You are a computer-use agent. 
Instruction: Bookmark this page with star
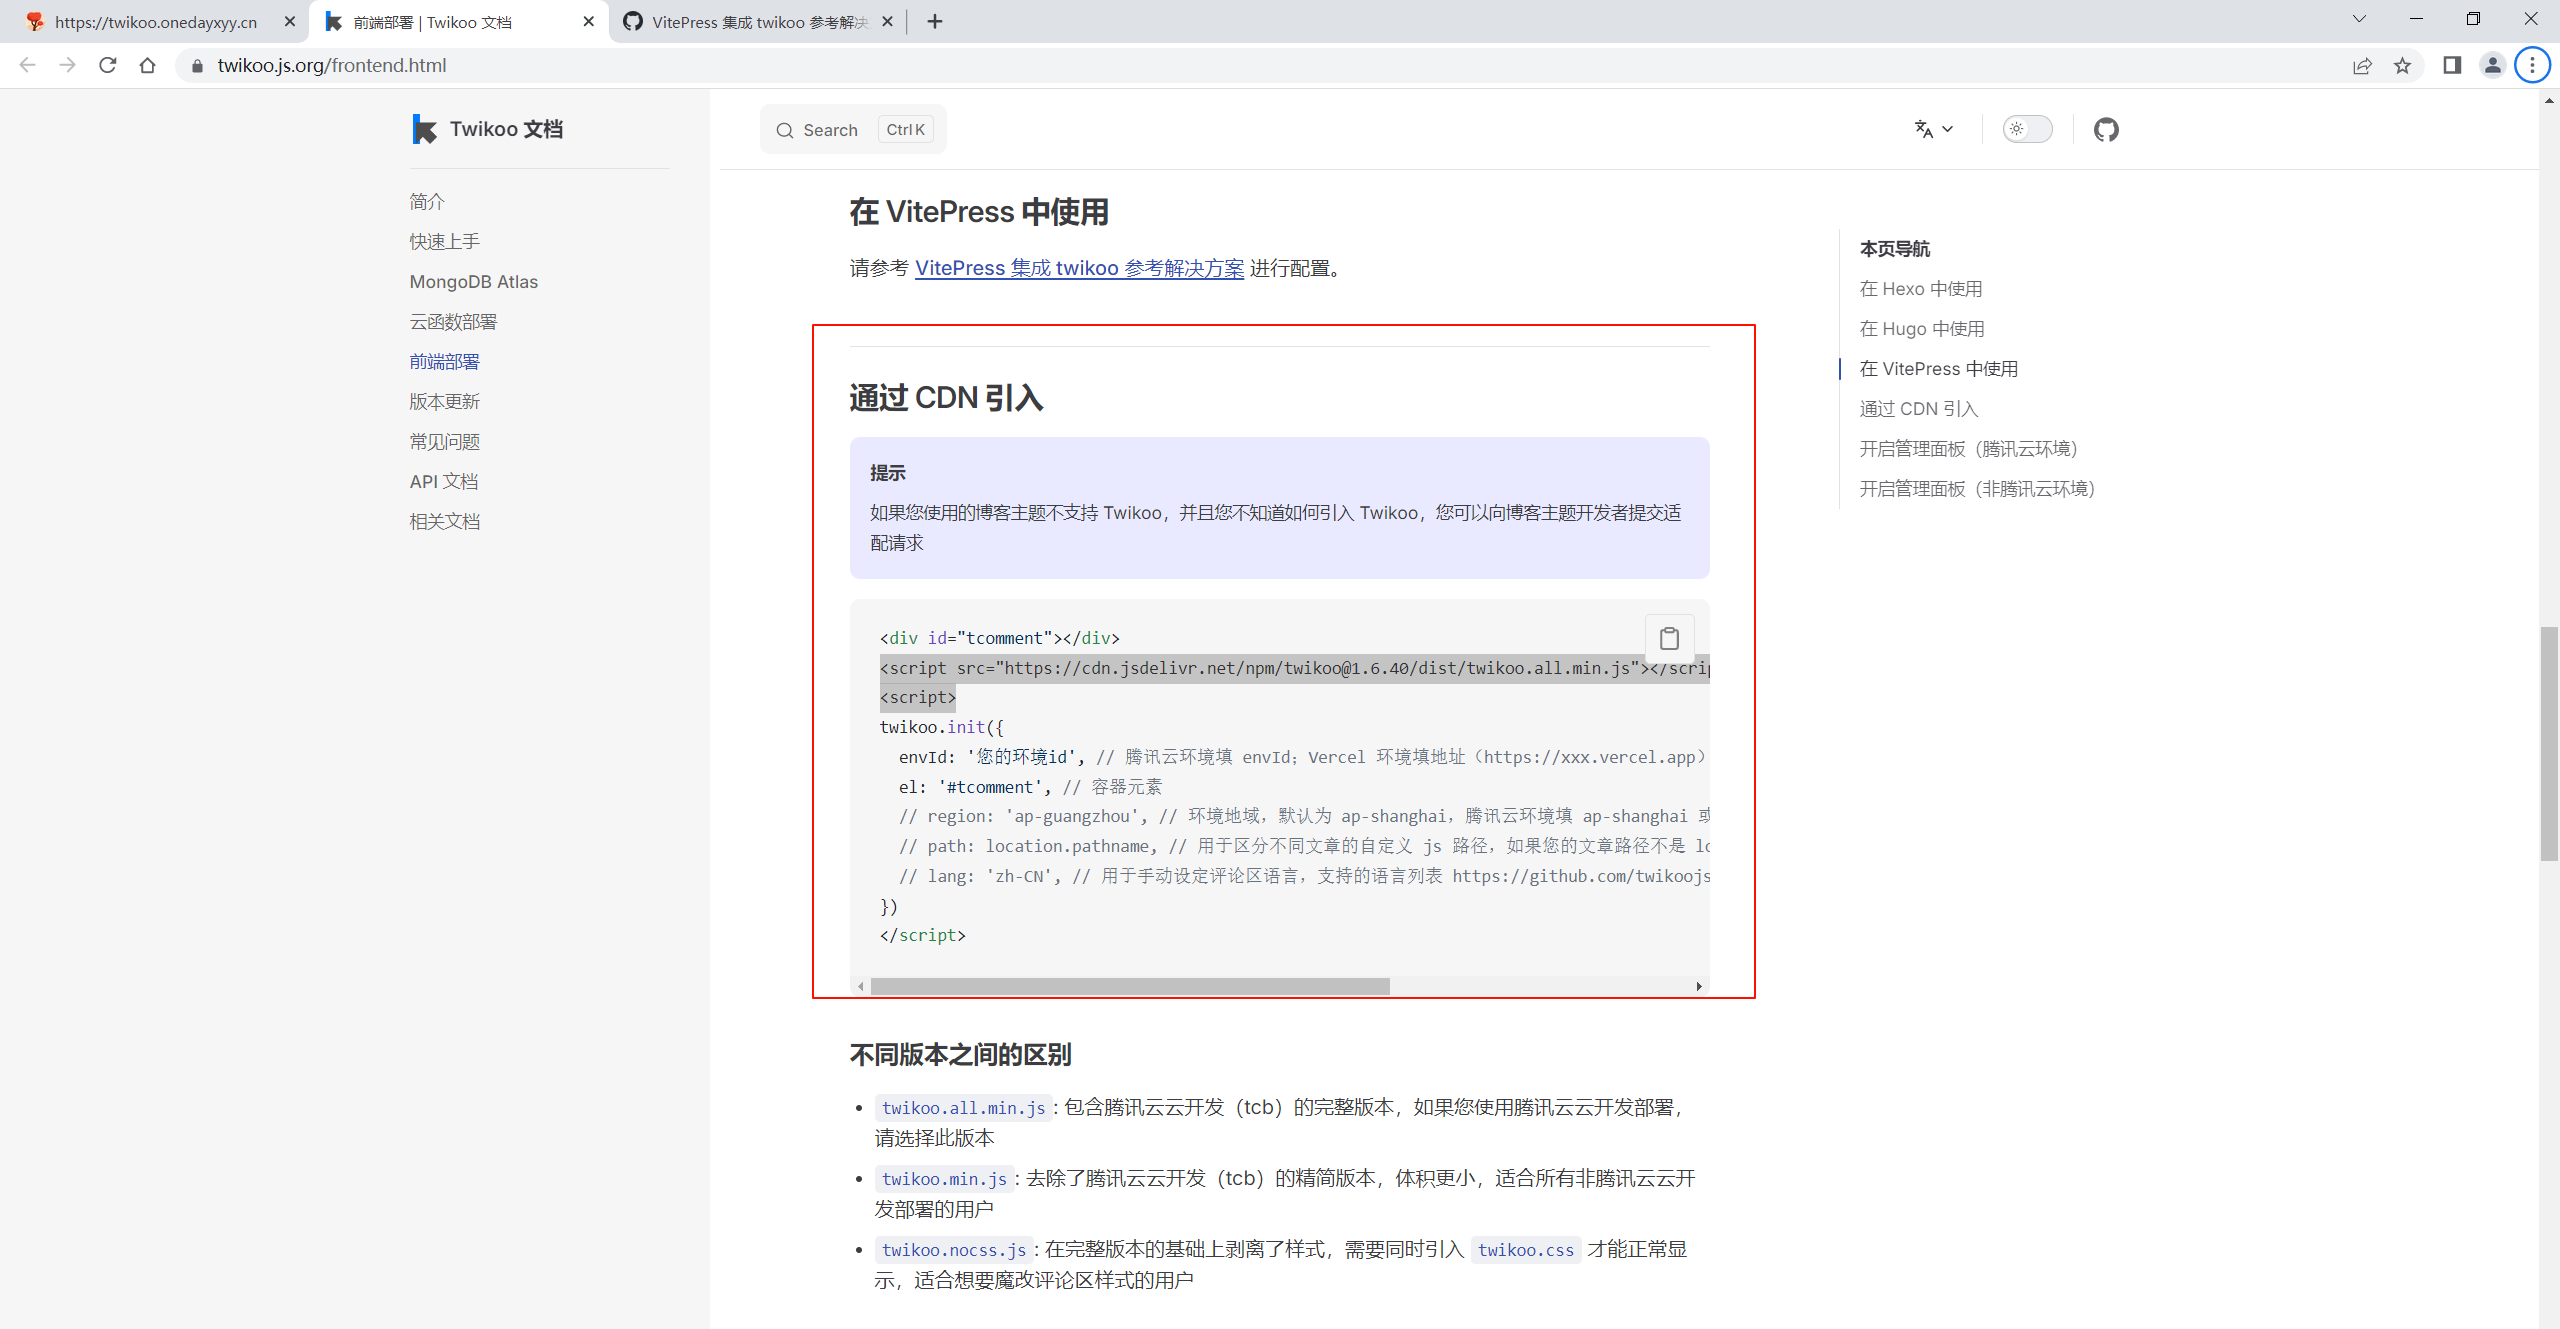click(2402, 65)
